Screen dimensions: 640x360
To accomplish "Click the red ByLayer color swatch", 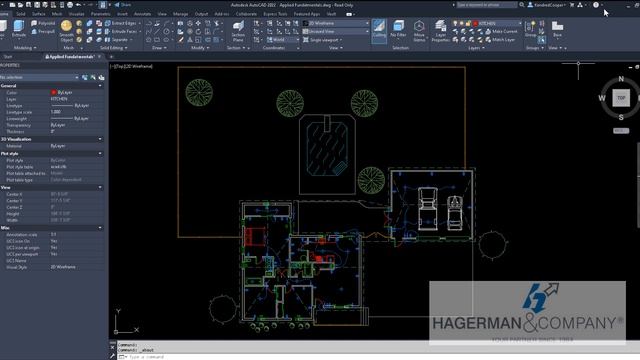I will point(53,93).
